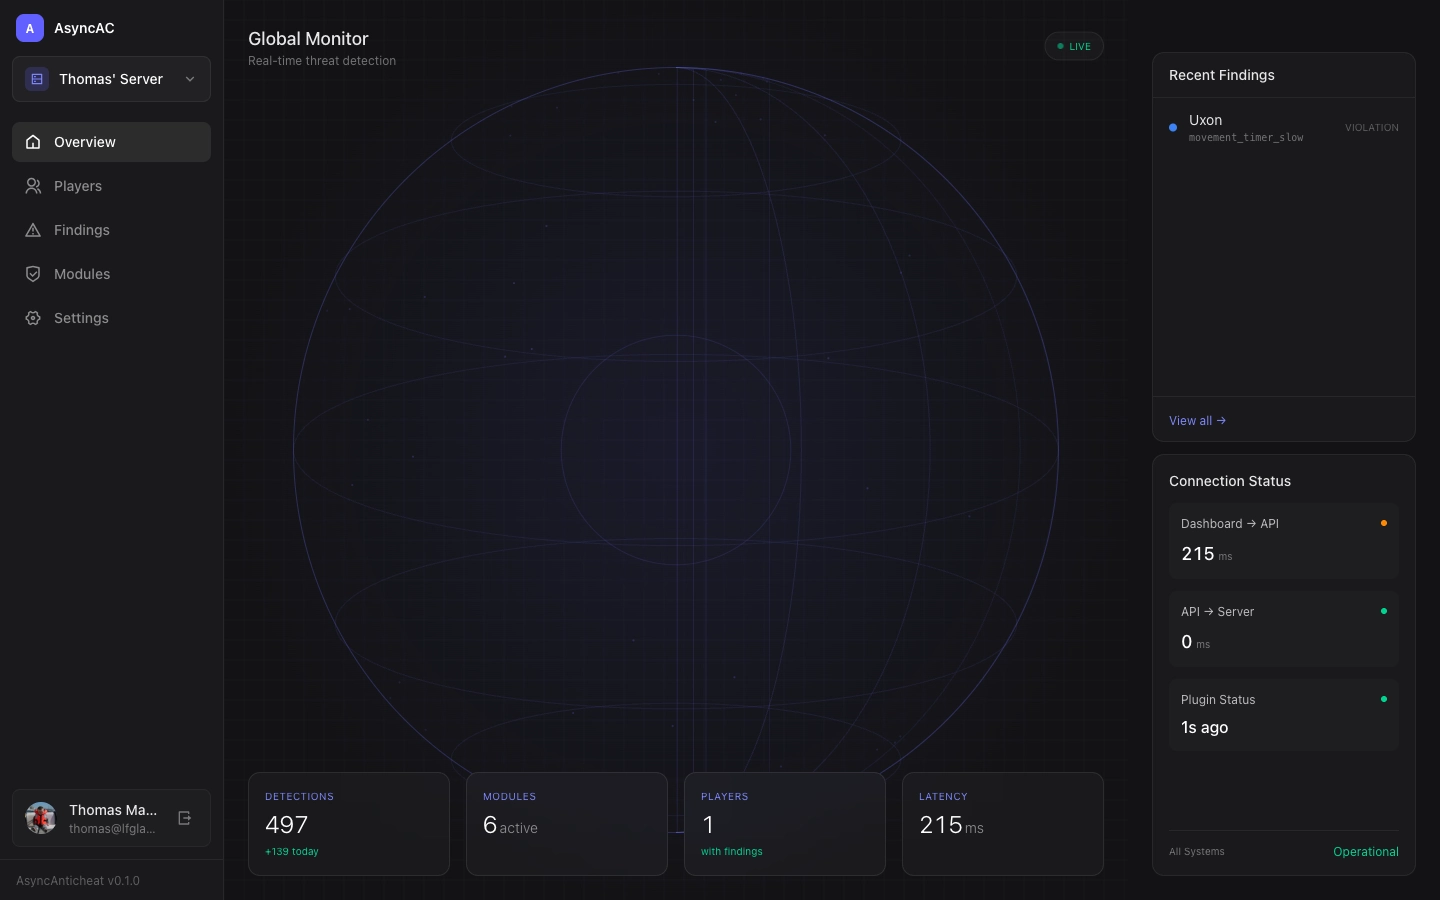The height and width of the screenshot is (900, 1440).
Task: Click the DETECTIONS stat card
Action: (349, 824)
